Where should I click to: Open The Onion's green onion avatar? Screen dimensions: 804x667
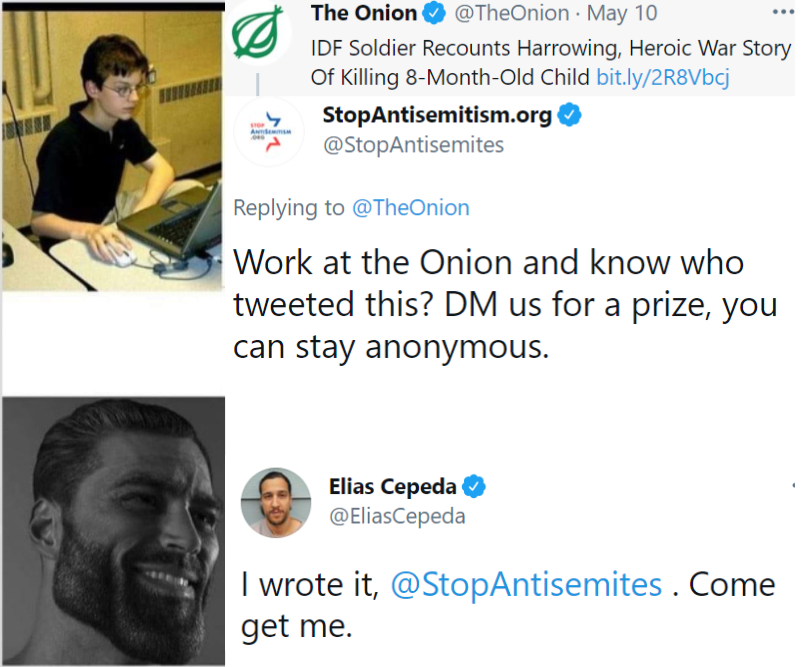(258, 30)
